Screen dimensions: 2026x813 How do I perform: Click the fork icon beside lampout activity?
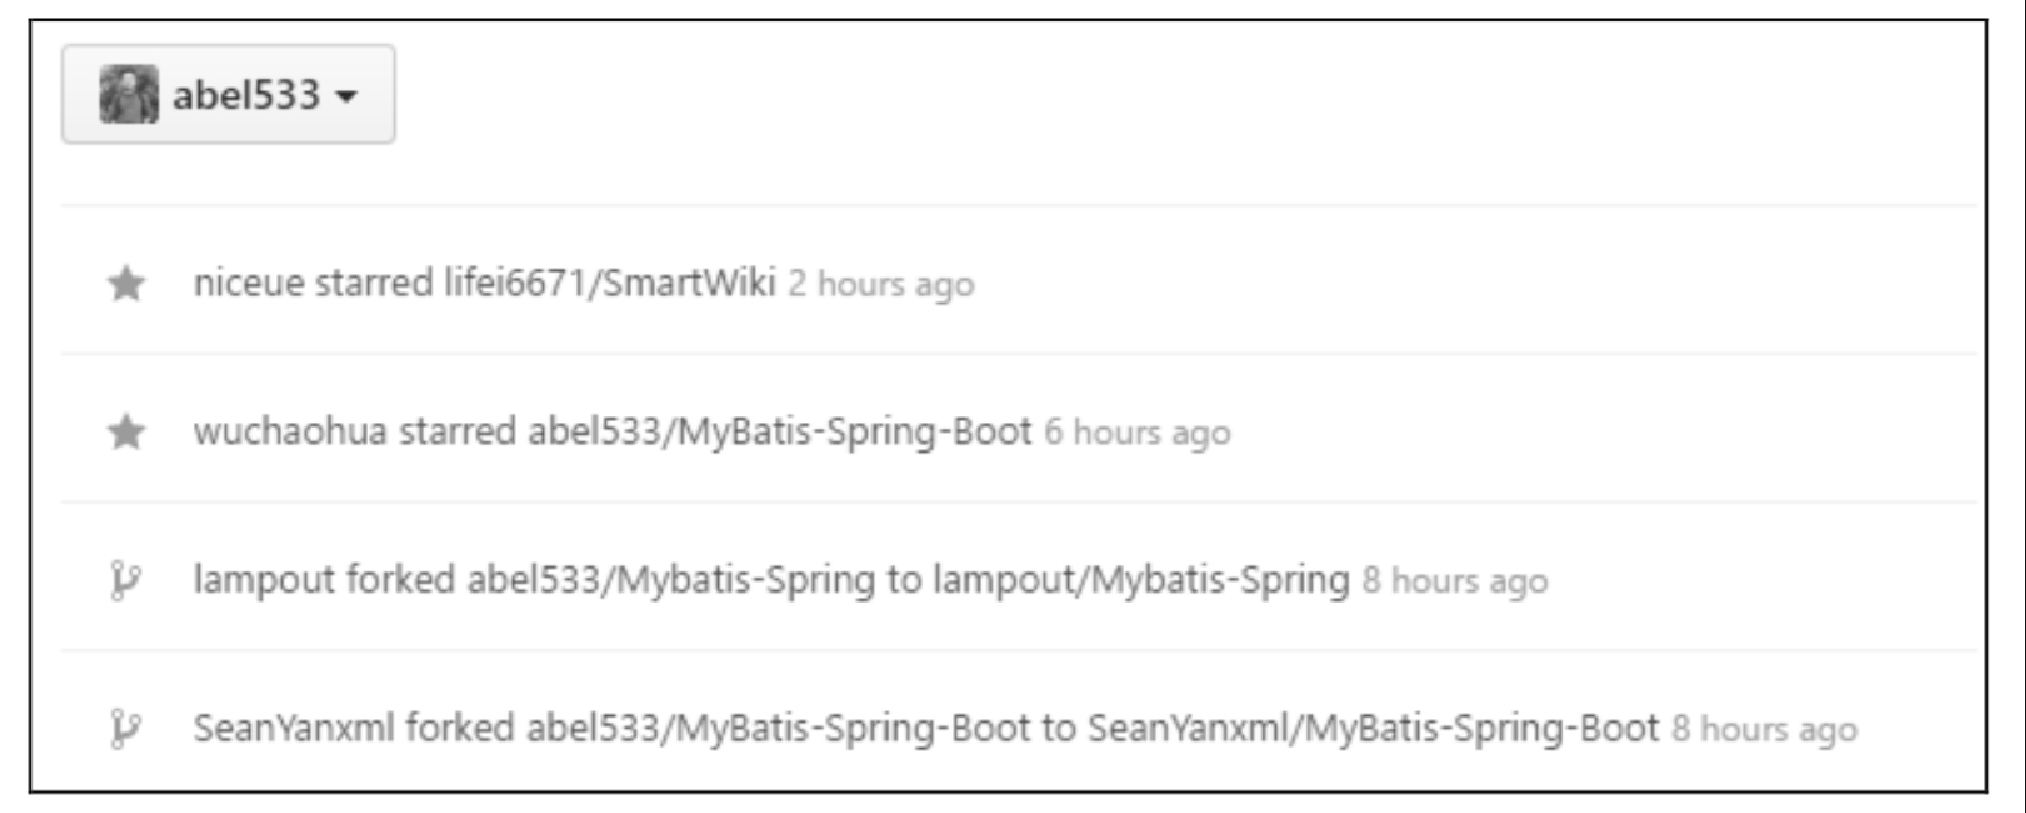pyautogui.click(x=125, y=580)
